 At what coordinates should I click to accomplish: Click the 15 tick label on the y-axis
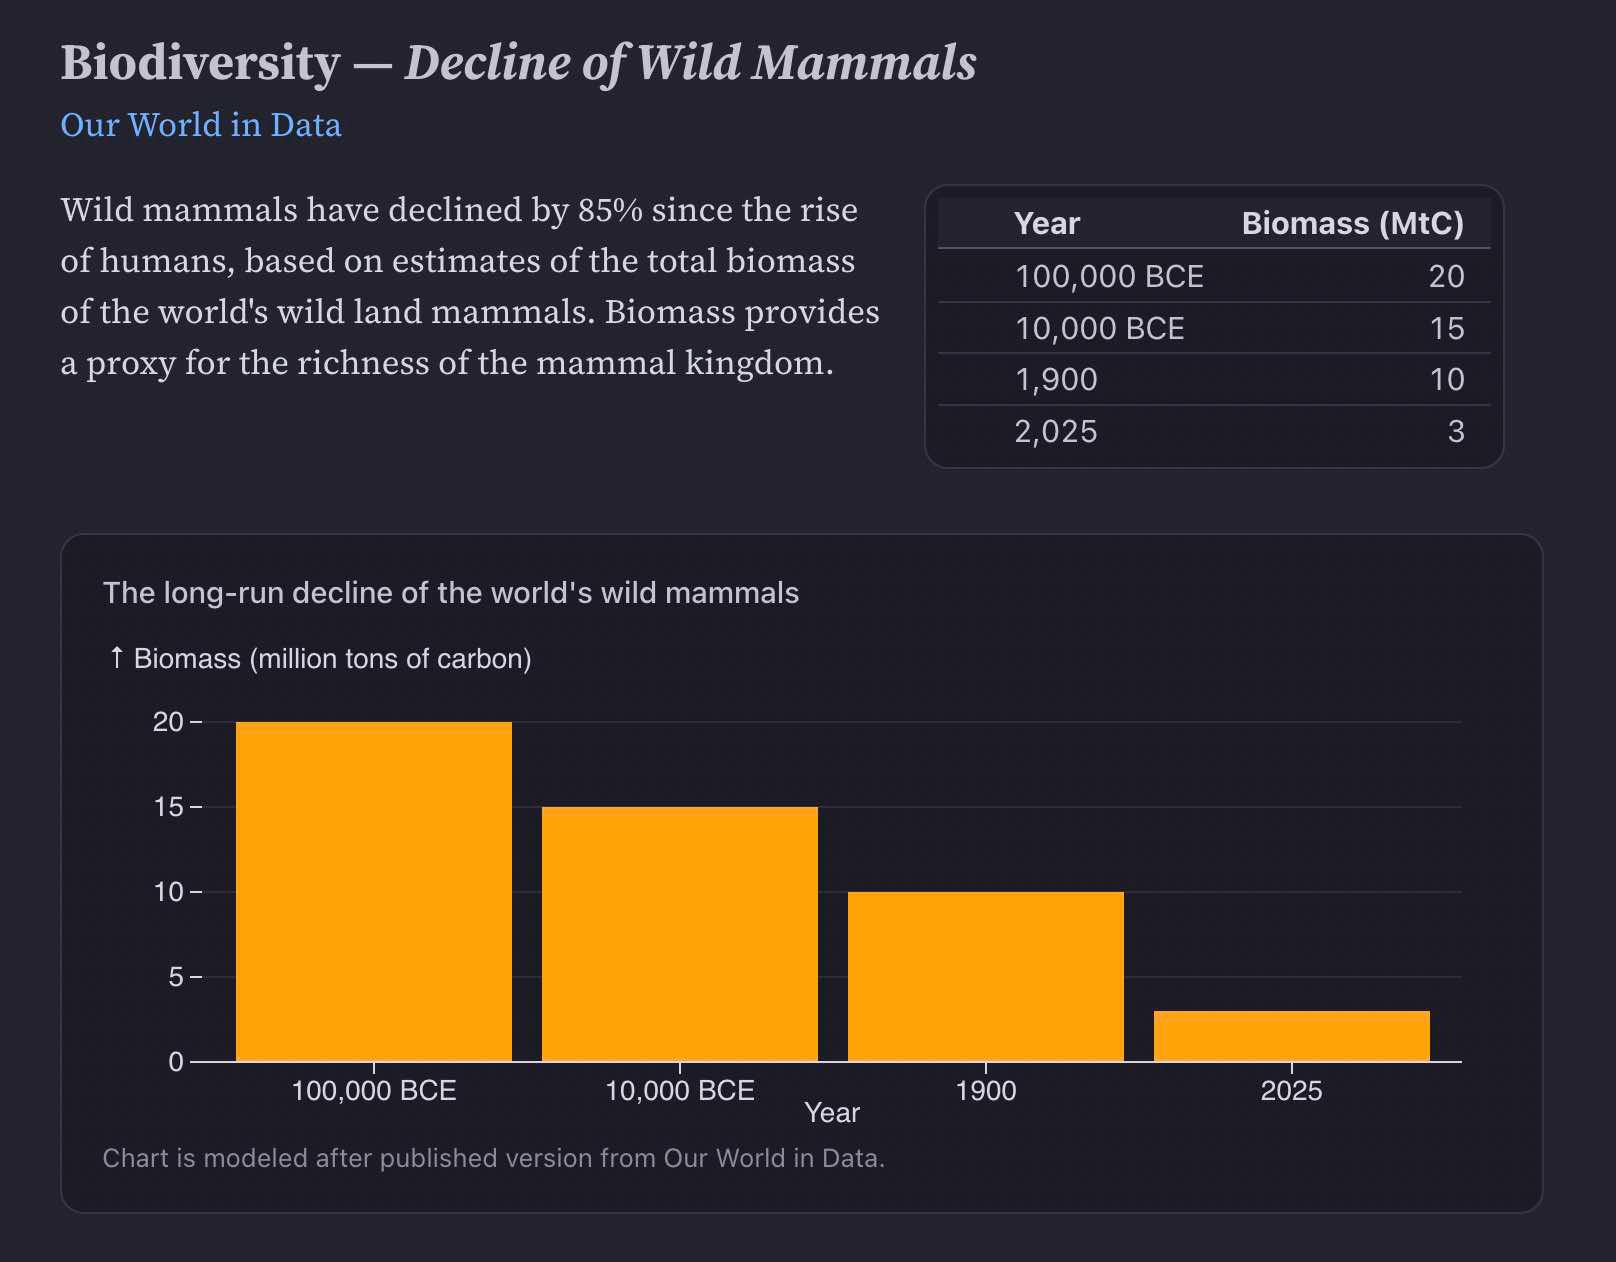(x=168, y=807)
